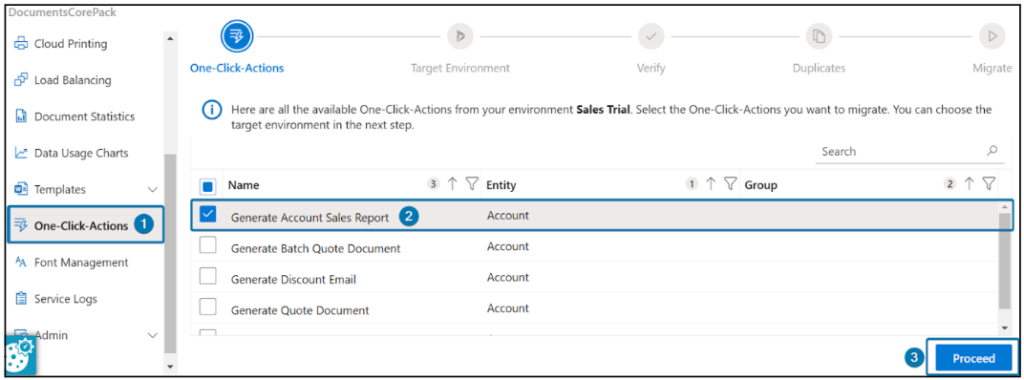Select the Generate Account Sales Report row text

coord(310,218)
